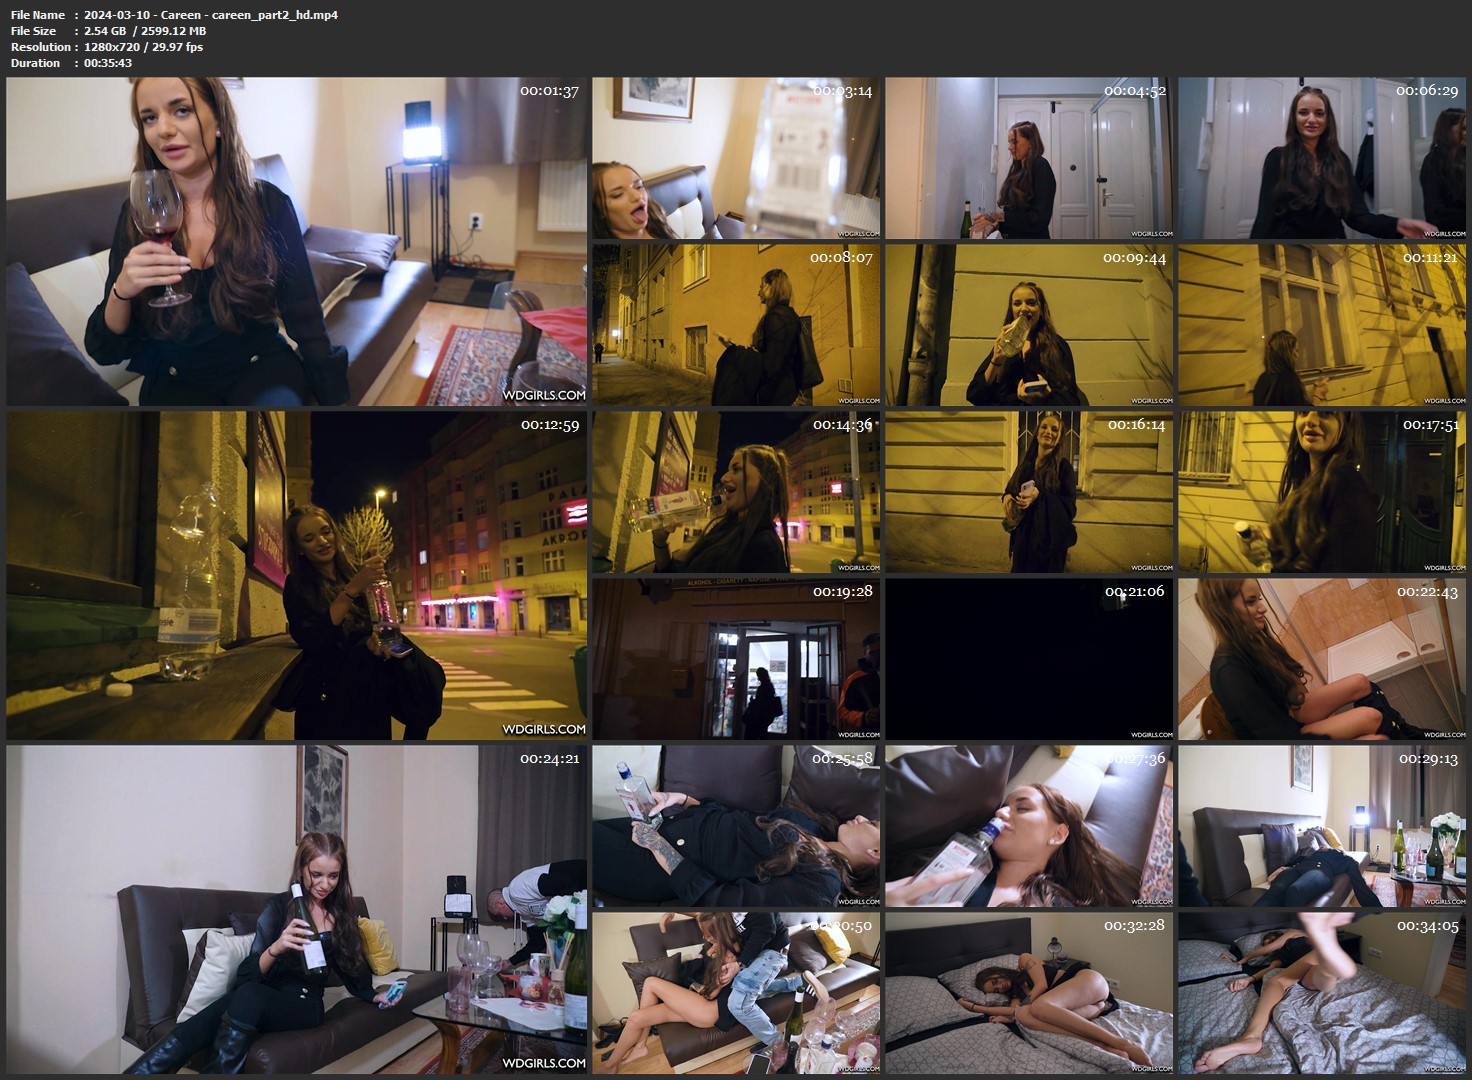Click the thumbnail at 00:17:51
The height and width of the screenshot is (1080, 1472).
tap(1321, 492)
